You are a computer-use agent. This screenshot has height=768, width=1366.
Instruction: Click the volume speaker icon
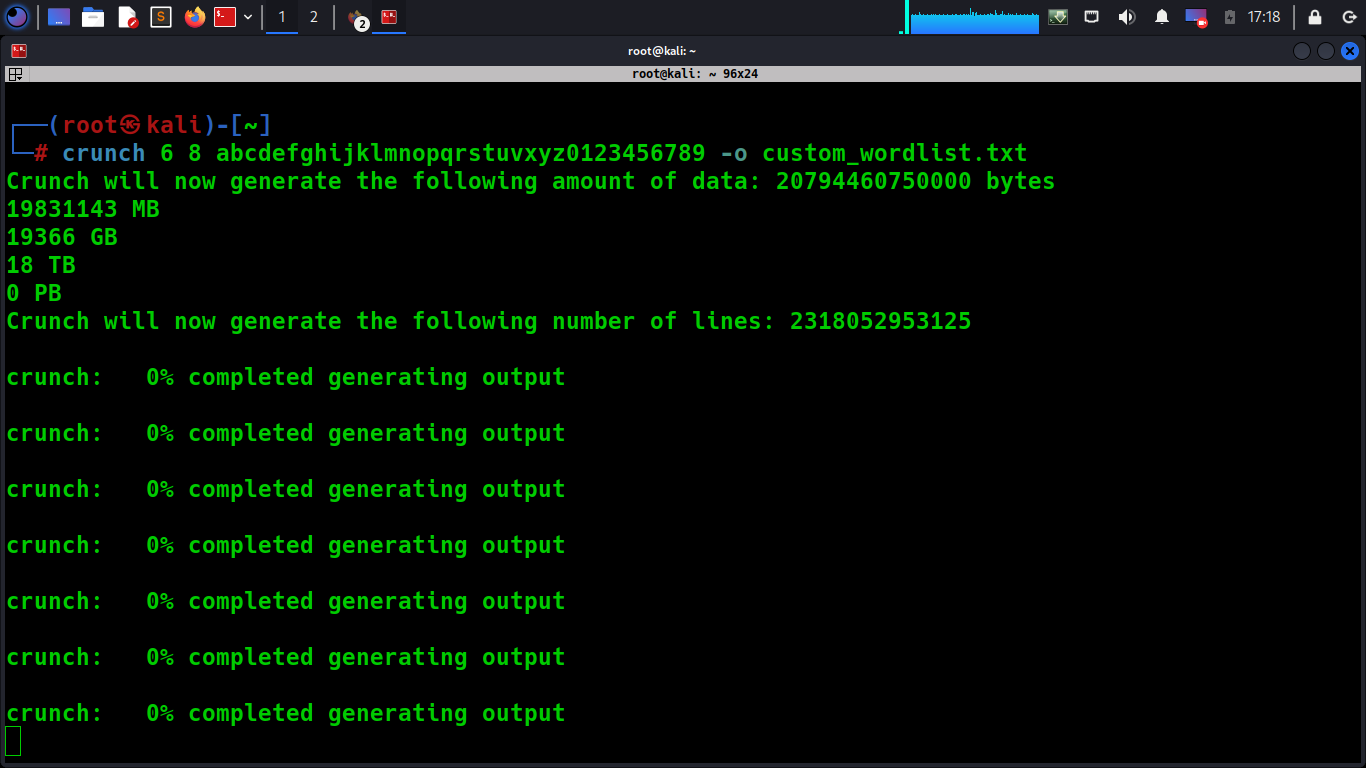(1127, 17)
